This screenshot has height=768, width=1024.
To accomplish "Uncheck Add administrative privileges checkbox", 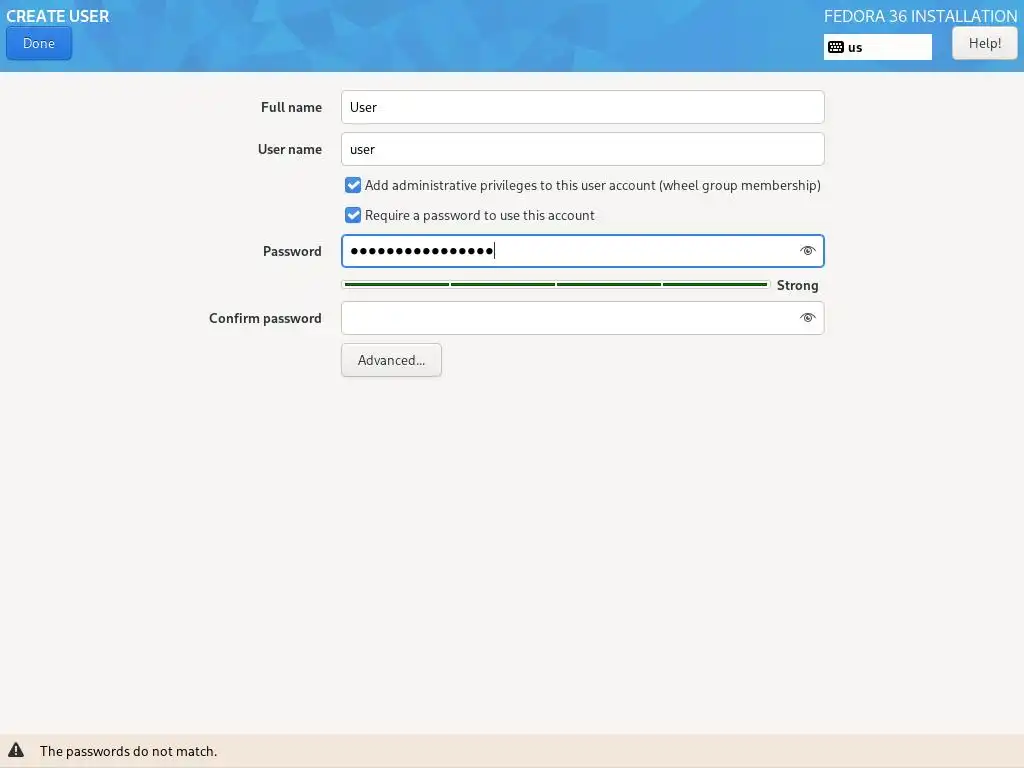I will 353,185.
